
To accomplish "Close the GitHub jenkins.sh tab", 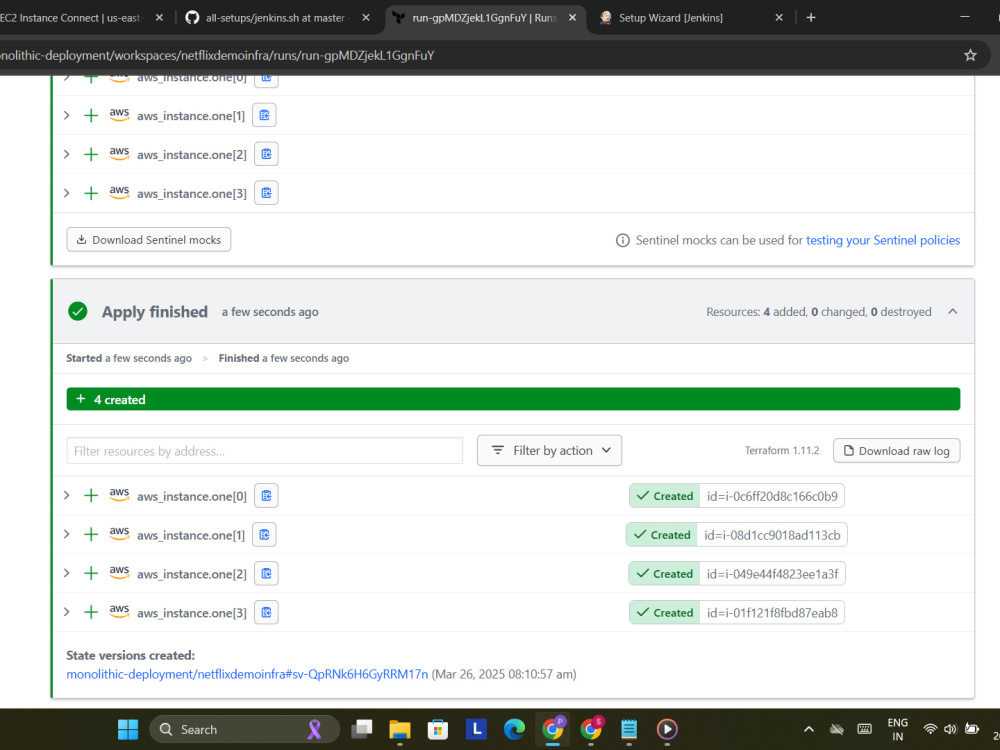I will (365, 18).
